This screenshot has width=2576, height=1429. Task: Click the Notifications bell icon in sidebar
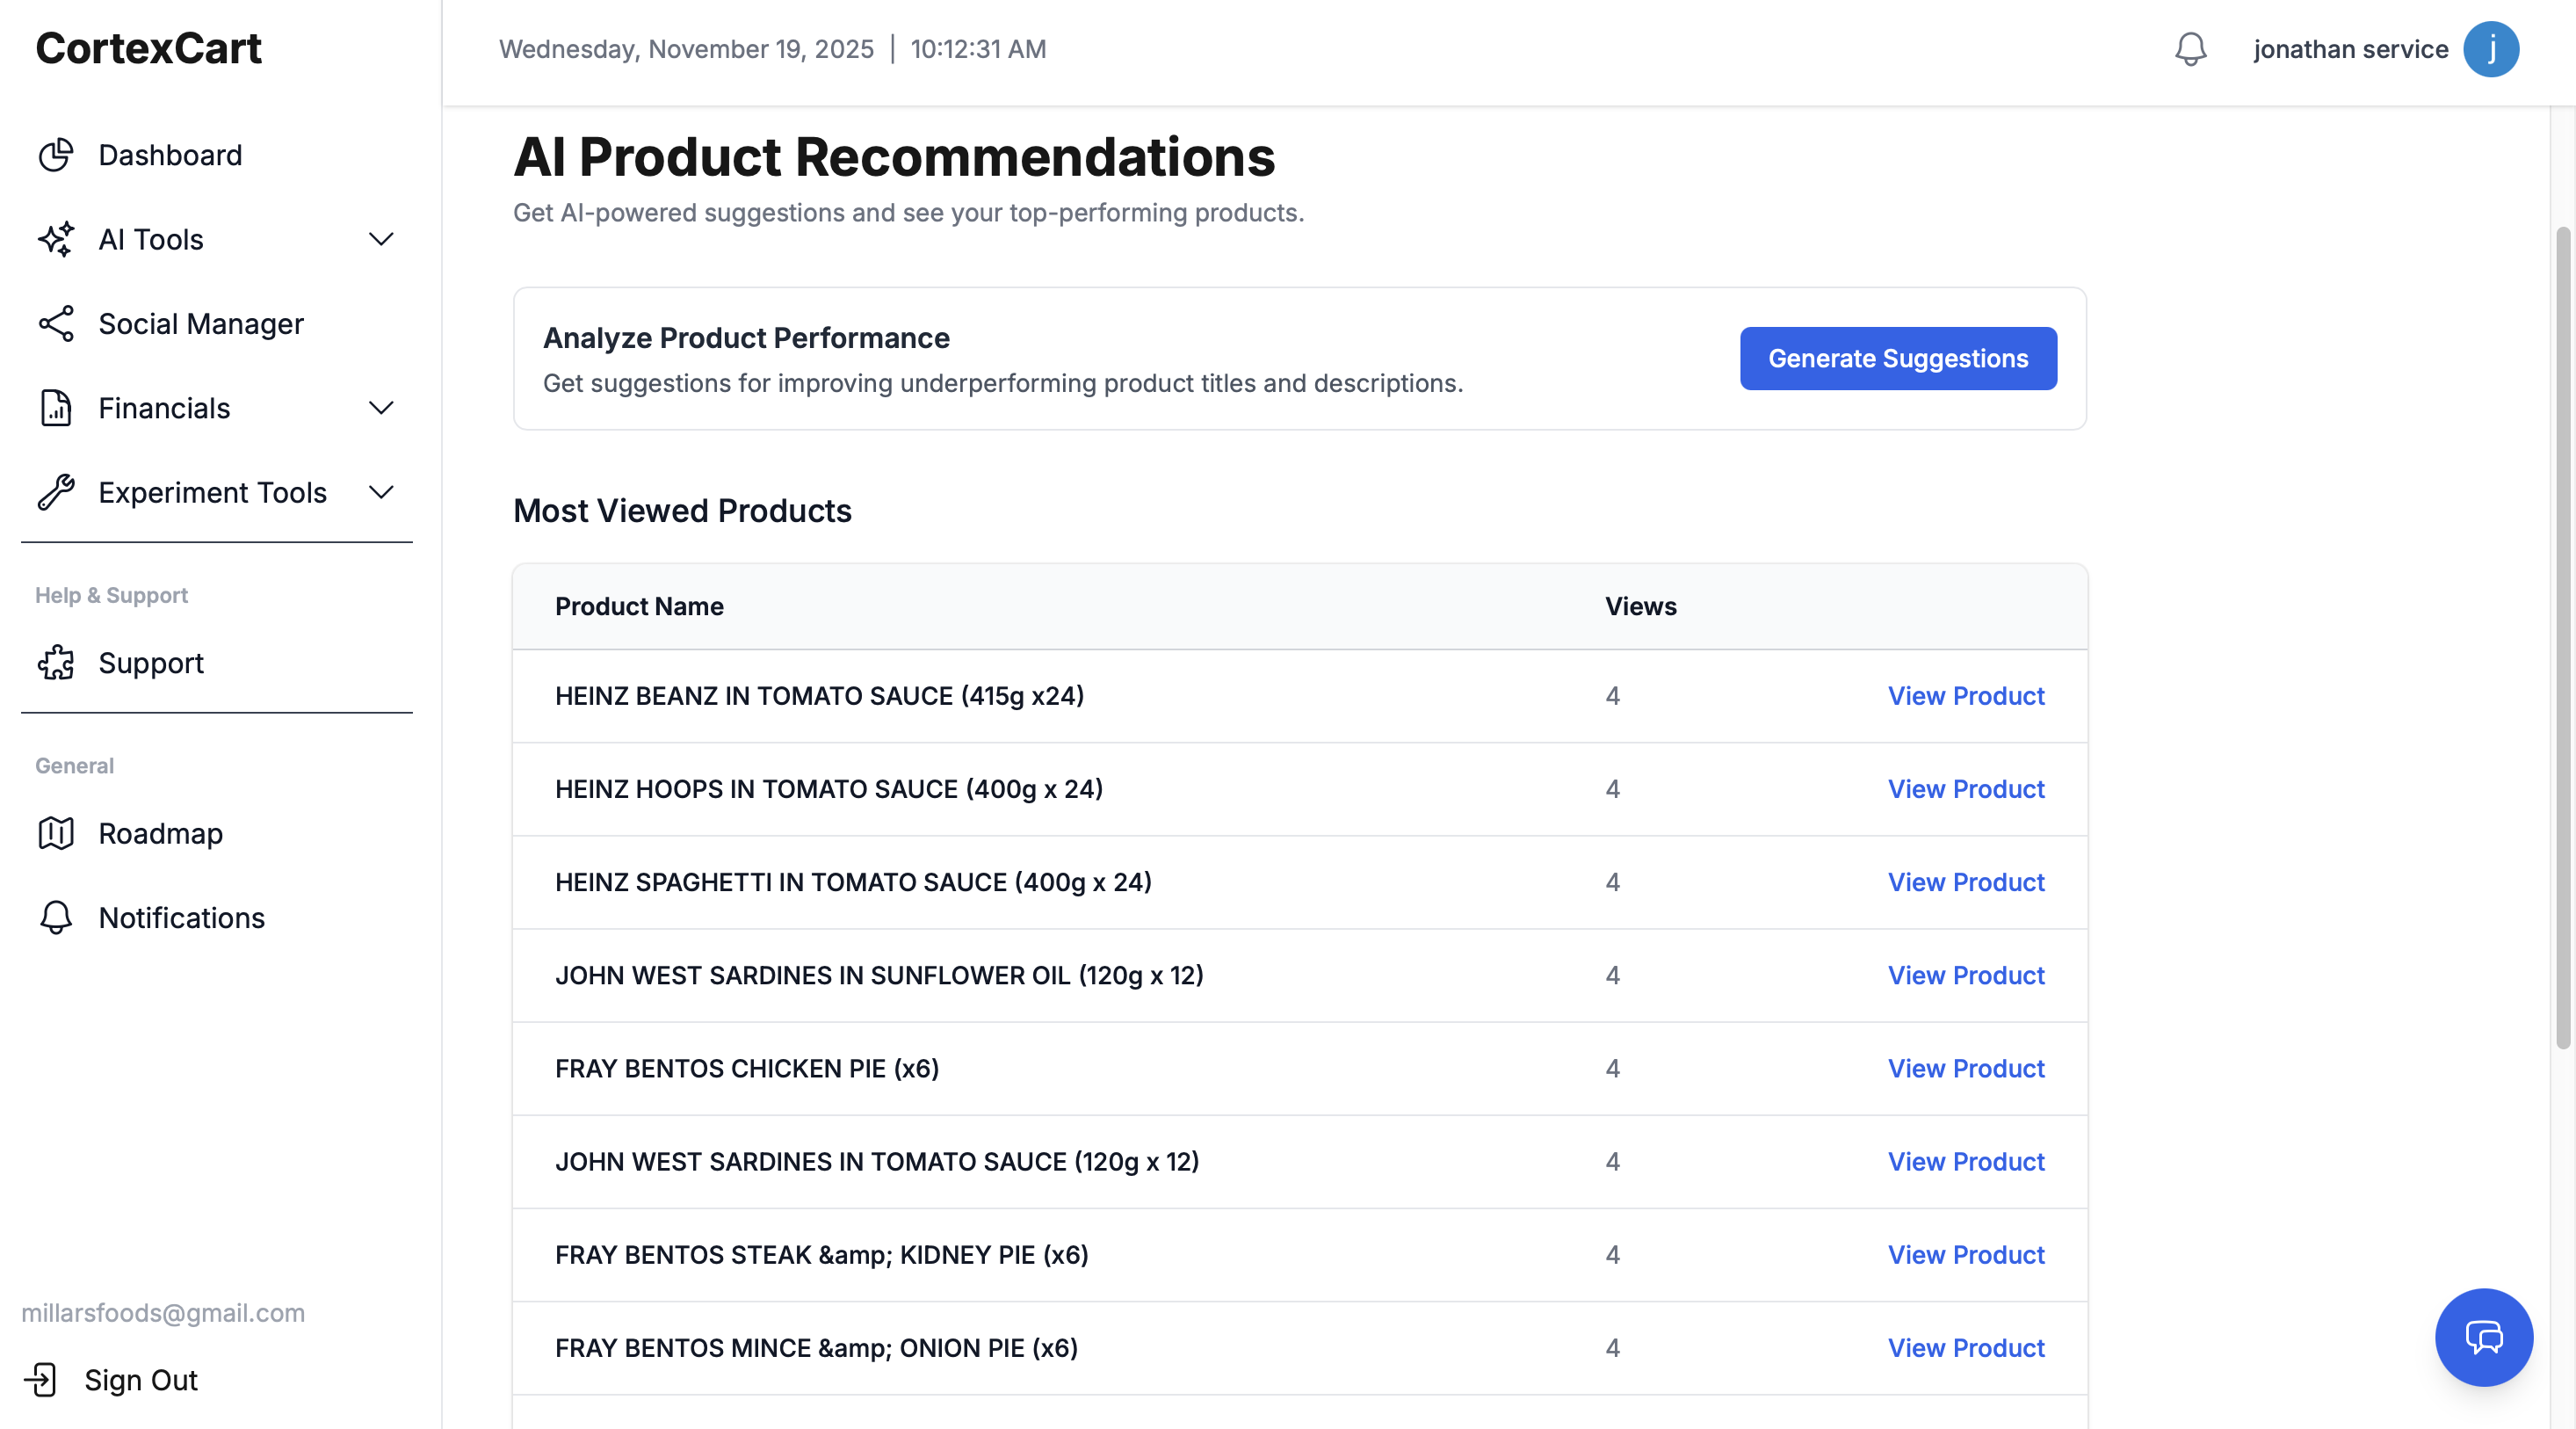[x=55, y=918]
